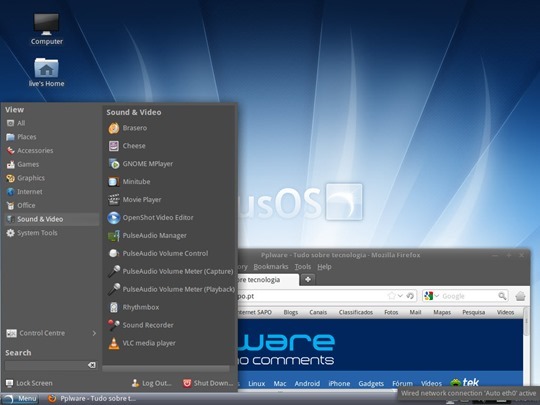Click the menu Search input field
This screenshot has width=540, height=405.
[46, 365]
